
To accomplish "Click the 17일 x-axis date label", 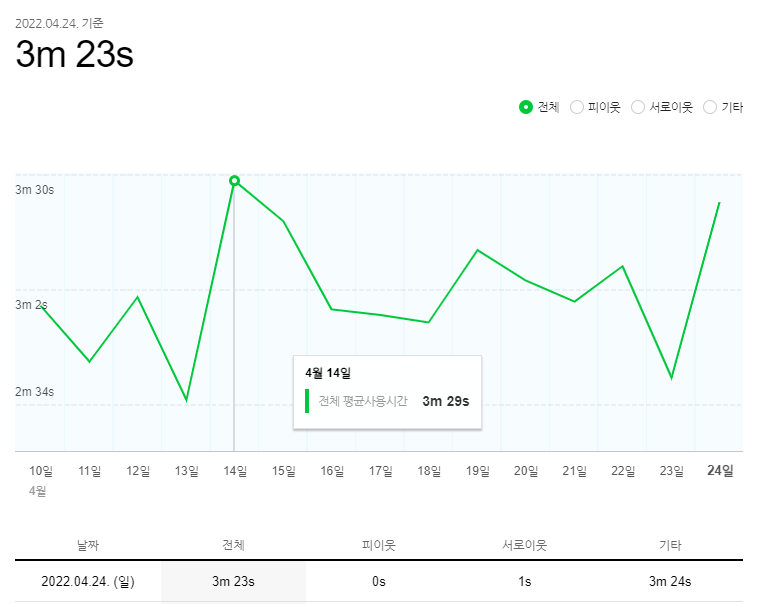I will [x=381, y=471].
